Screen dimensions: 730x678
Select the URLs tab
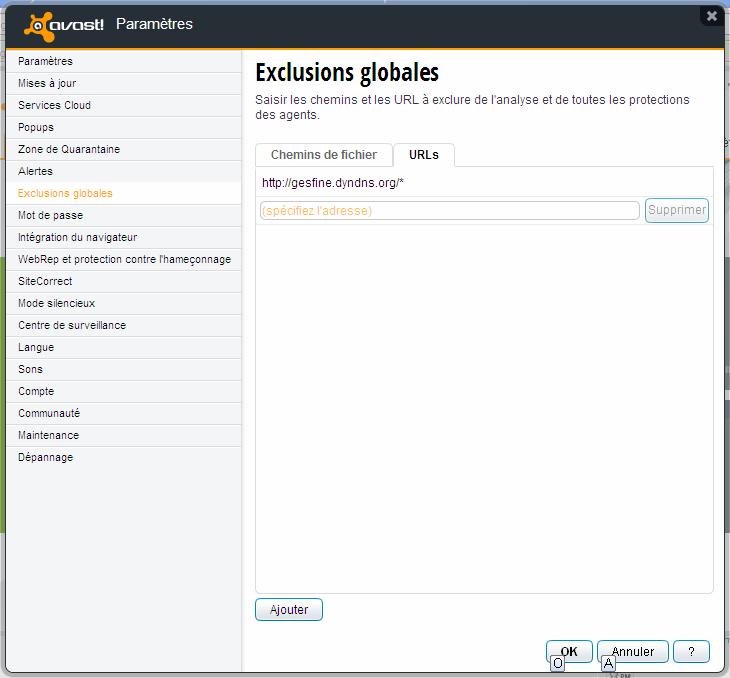click(x=423, y=155)
